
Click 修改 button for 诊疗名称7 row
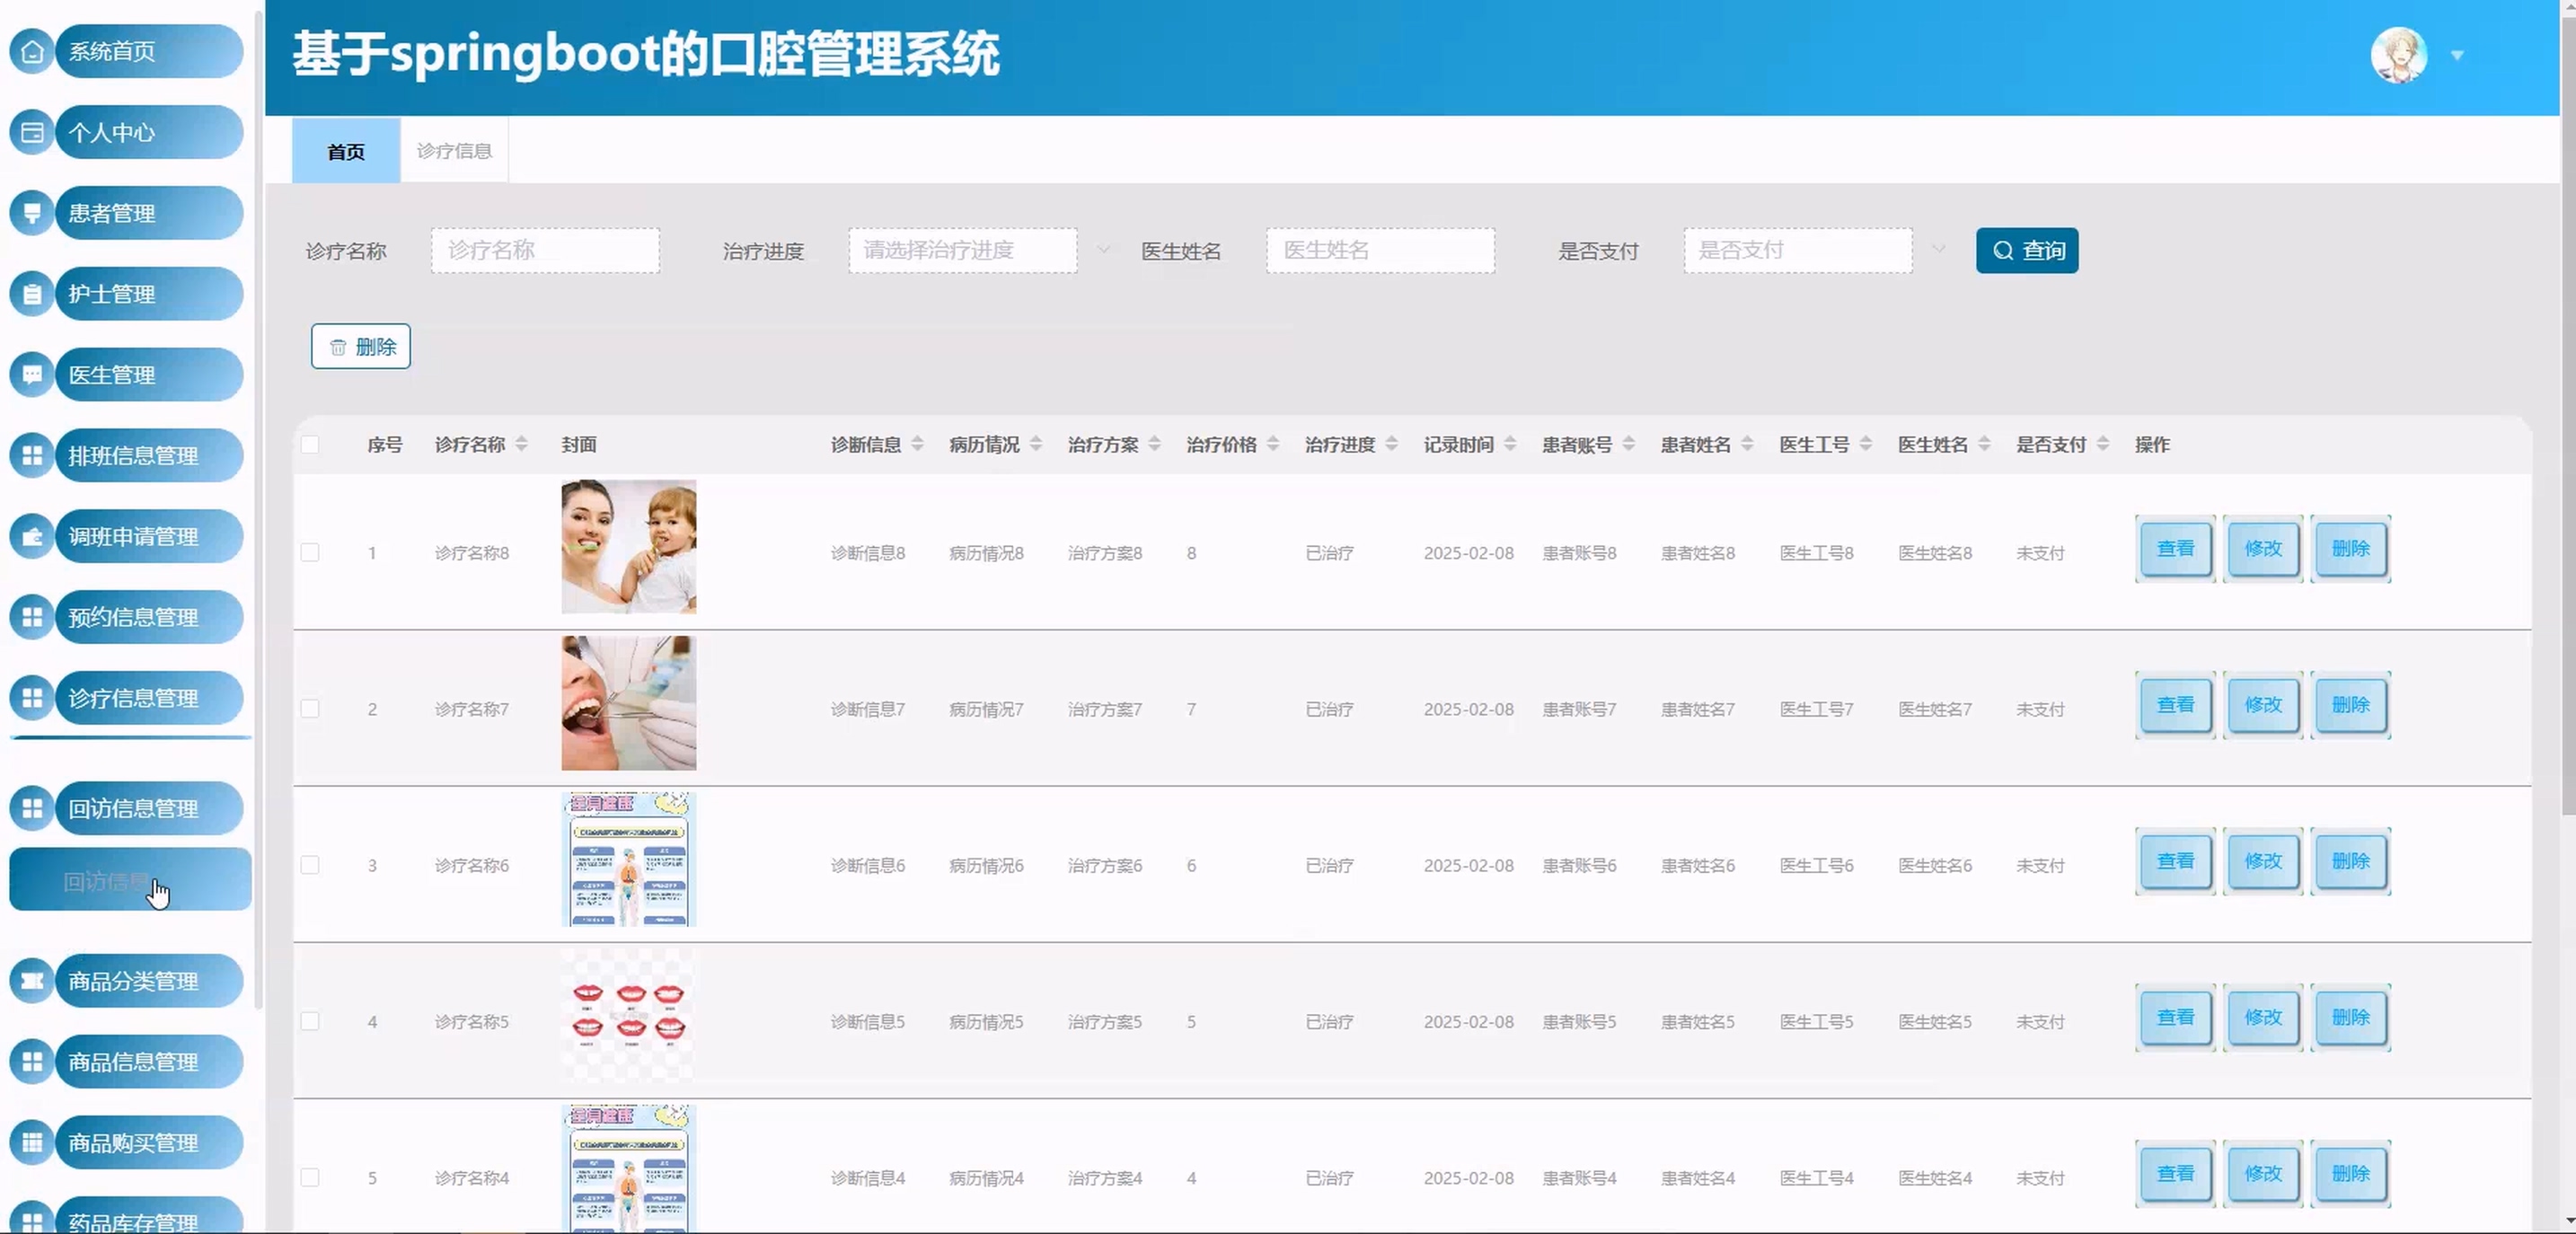pos(2262,705)
